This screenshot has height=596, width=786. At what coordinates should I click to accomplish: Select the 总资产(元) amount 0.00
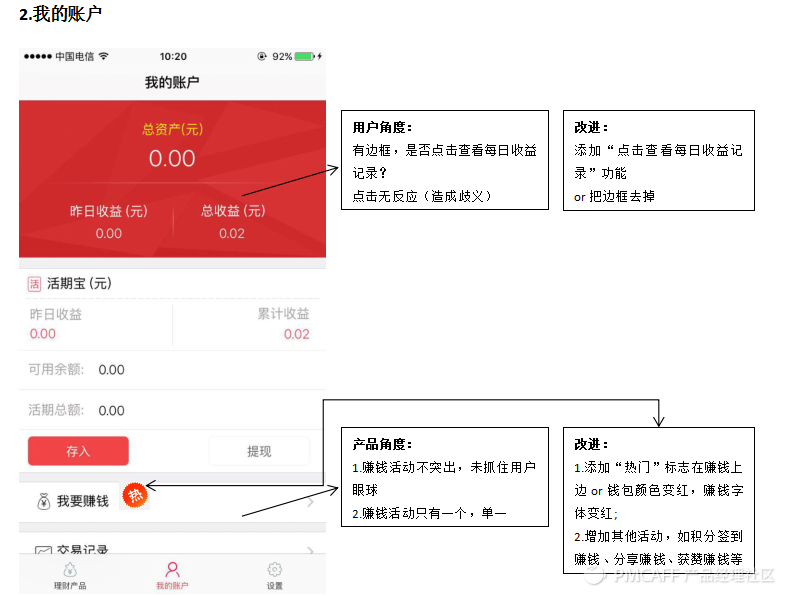tap(172, 158)
